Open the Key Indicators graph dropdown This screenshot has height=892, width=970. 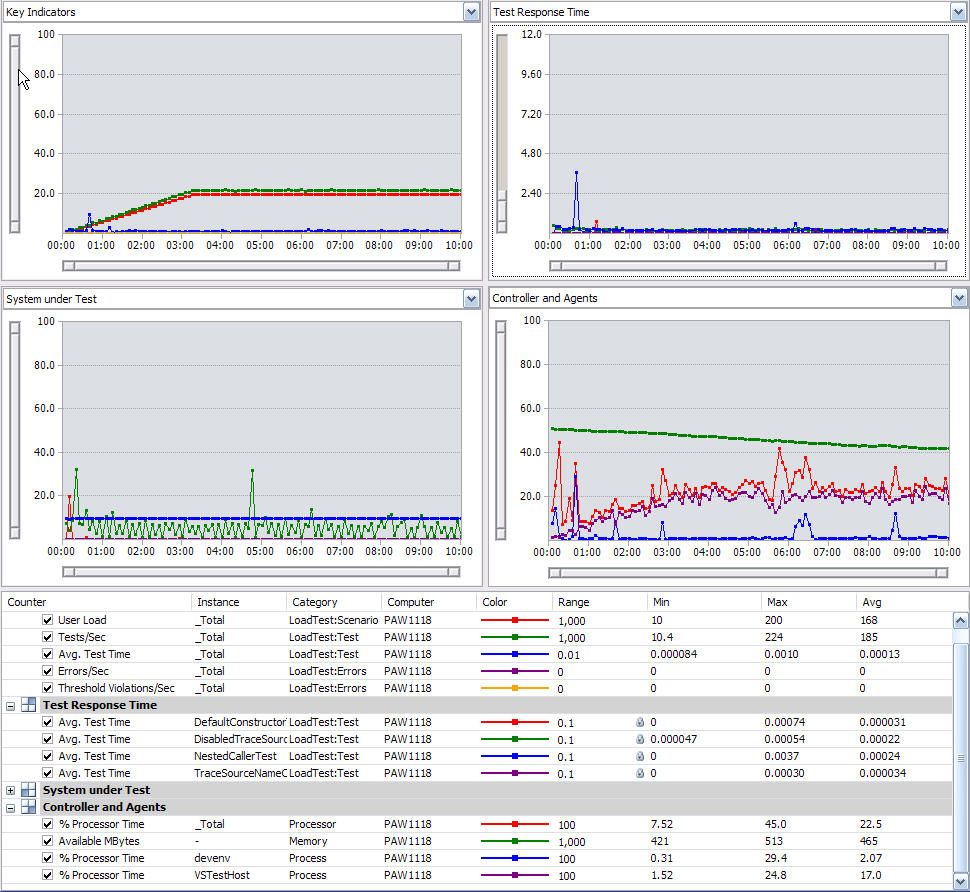click(471, 12)
